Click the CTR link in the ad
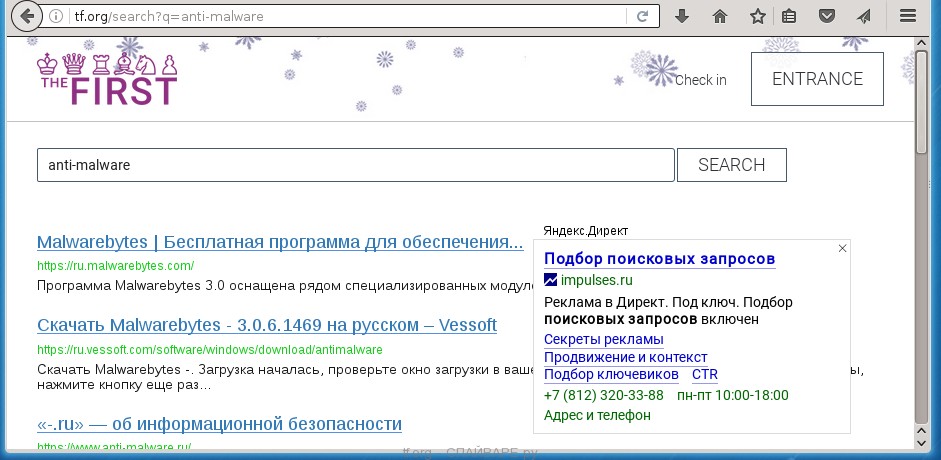Screen dimensions: 941x460 pos(704,374)
